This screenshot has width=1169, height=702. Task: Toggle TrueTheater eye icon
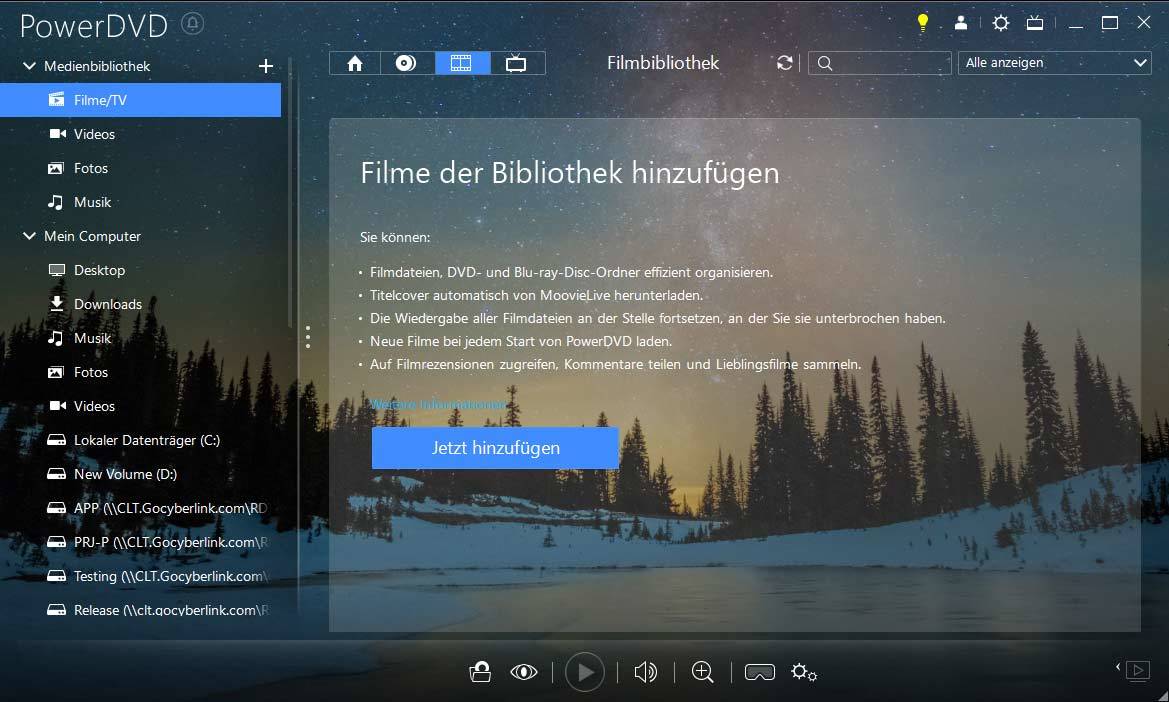(x=523, y=672)
